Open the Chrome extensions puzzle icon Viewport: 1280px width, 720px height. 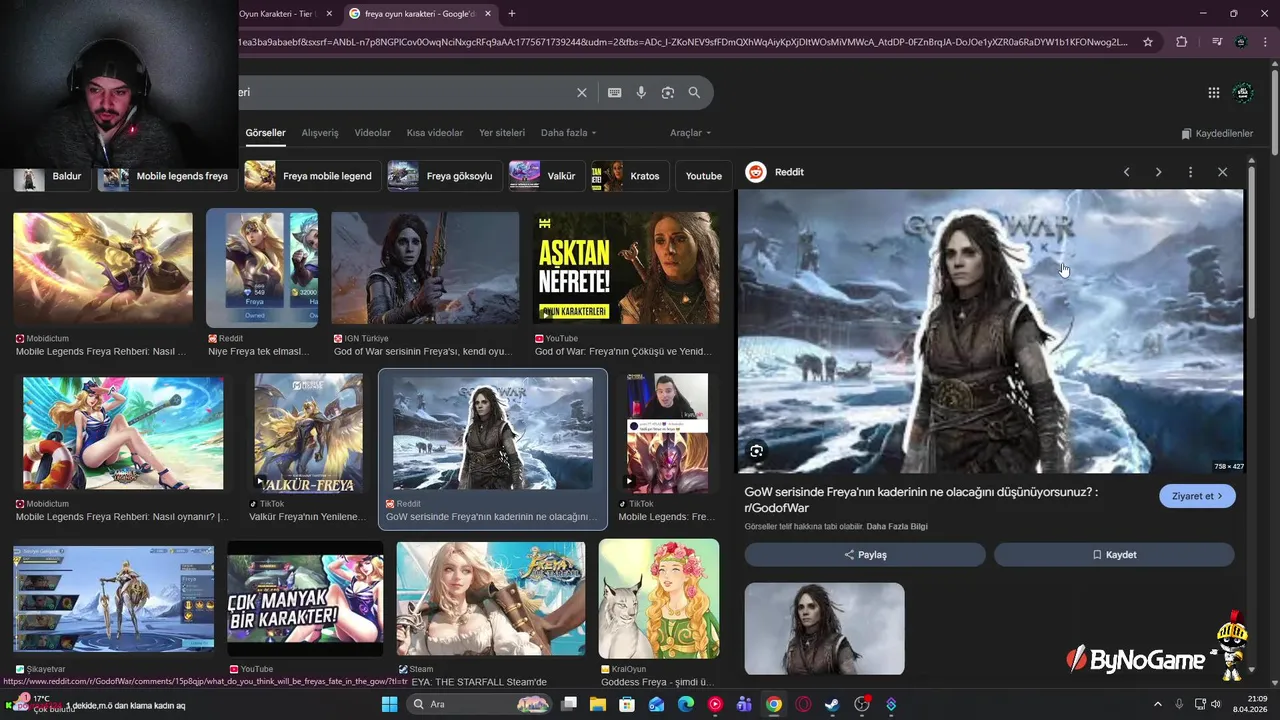point(1182,42)
